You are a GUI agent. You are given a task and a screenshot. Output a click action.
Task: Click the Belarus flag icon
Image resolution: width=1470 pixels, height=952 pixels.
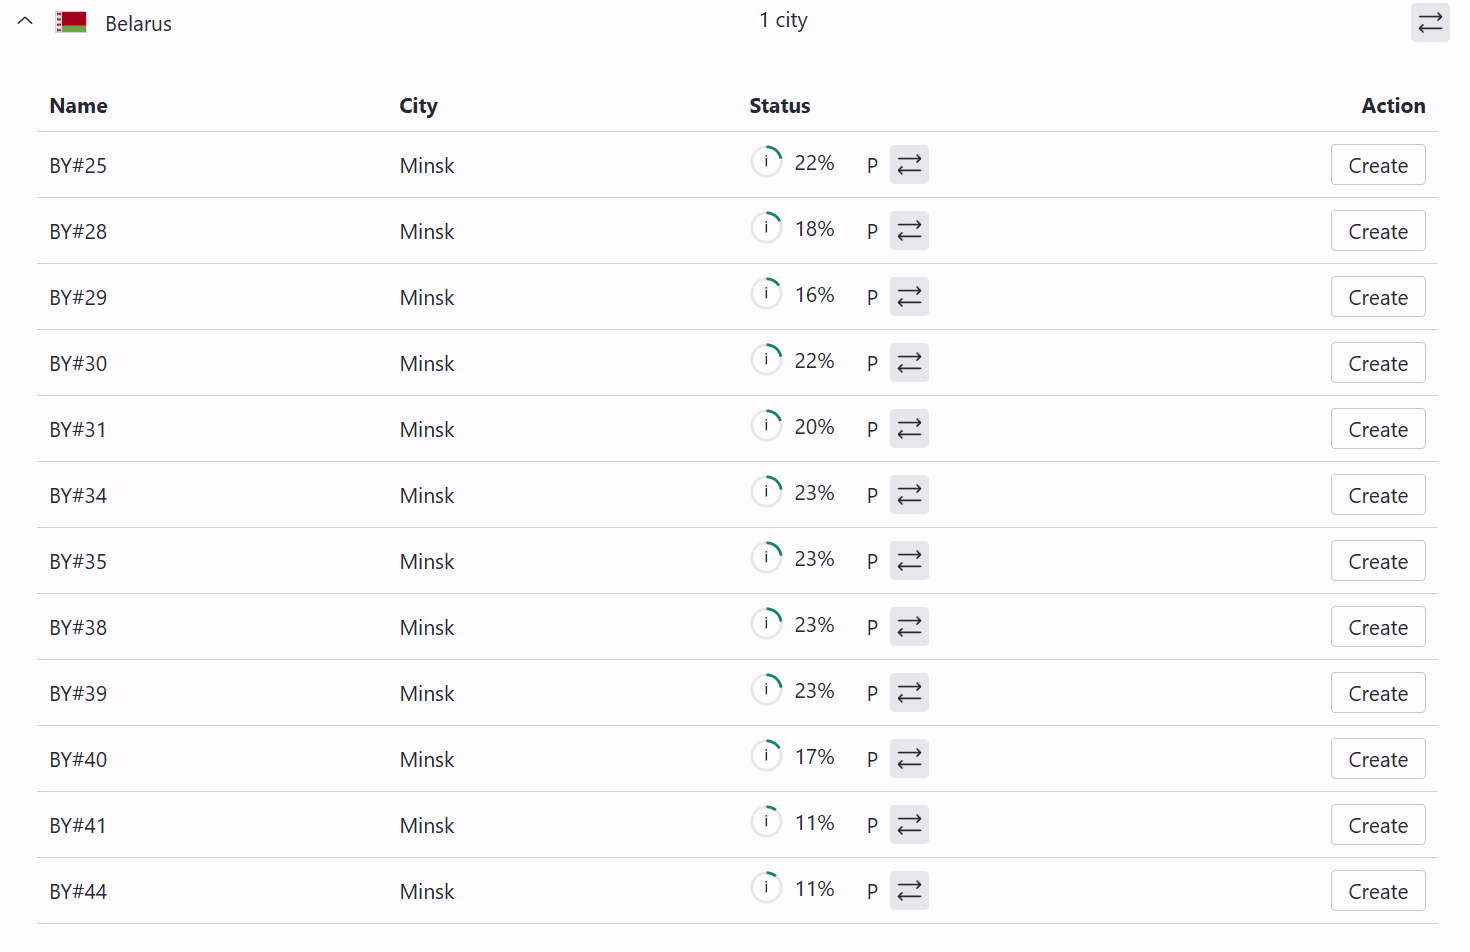coord(71,22)
